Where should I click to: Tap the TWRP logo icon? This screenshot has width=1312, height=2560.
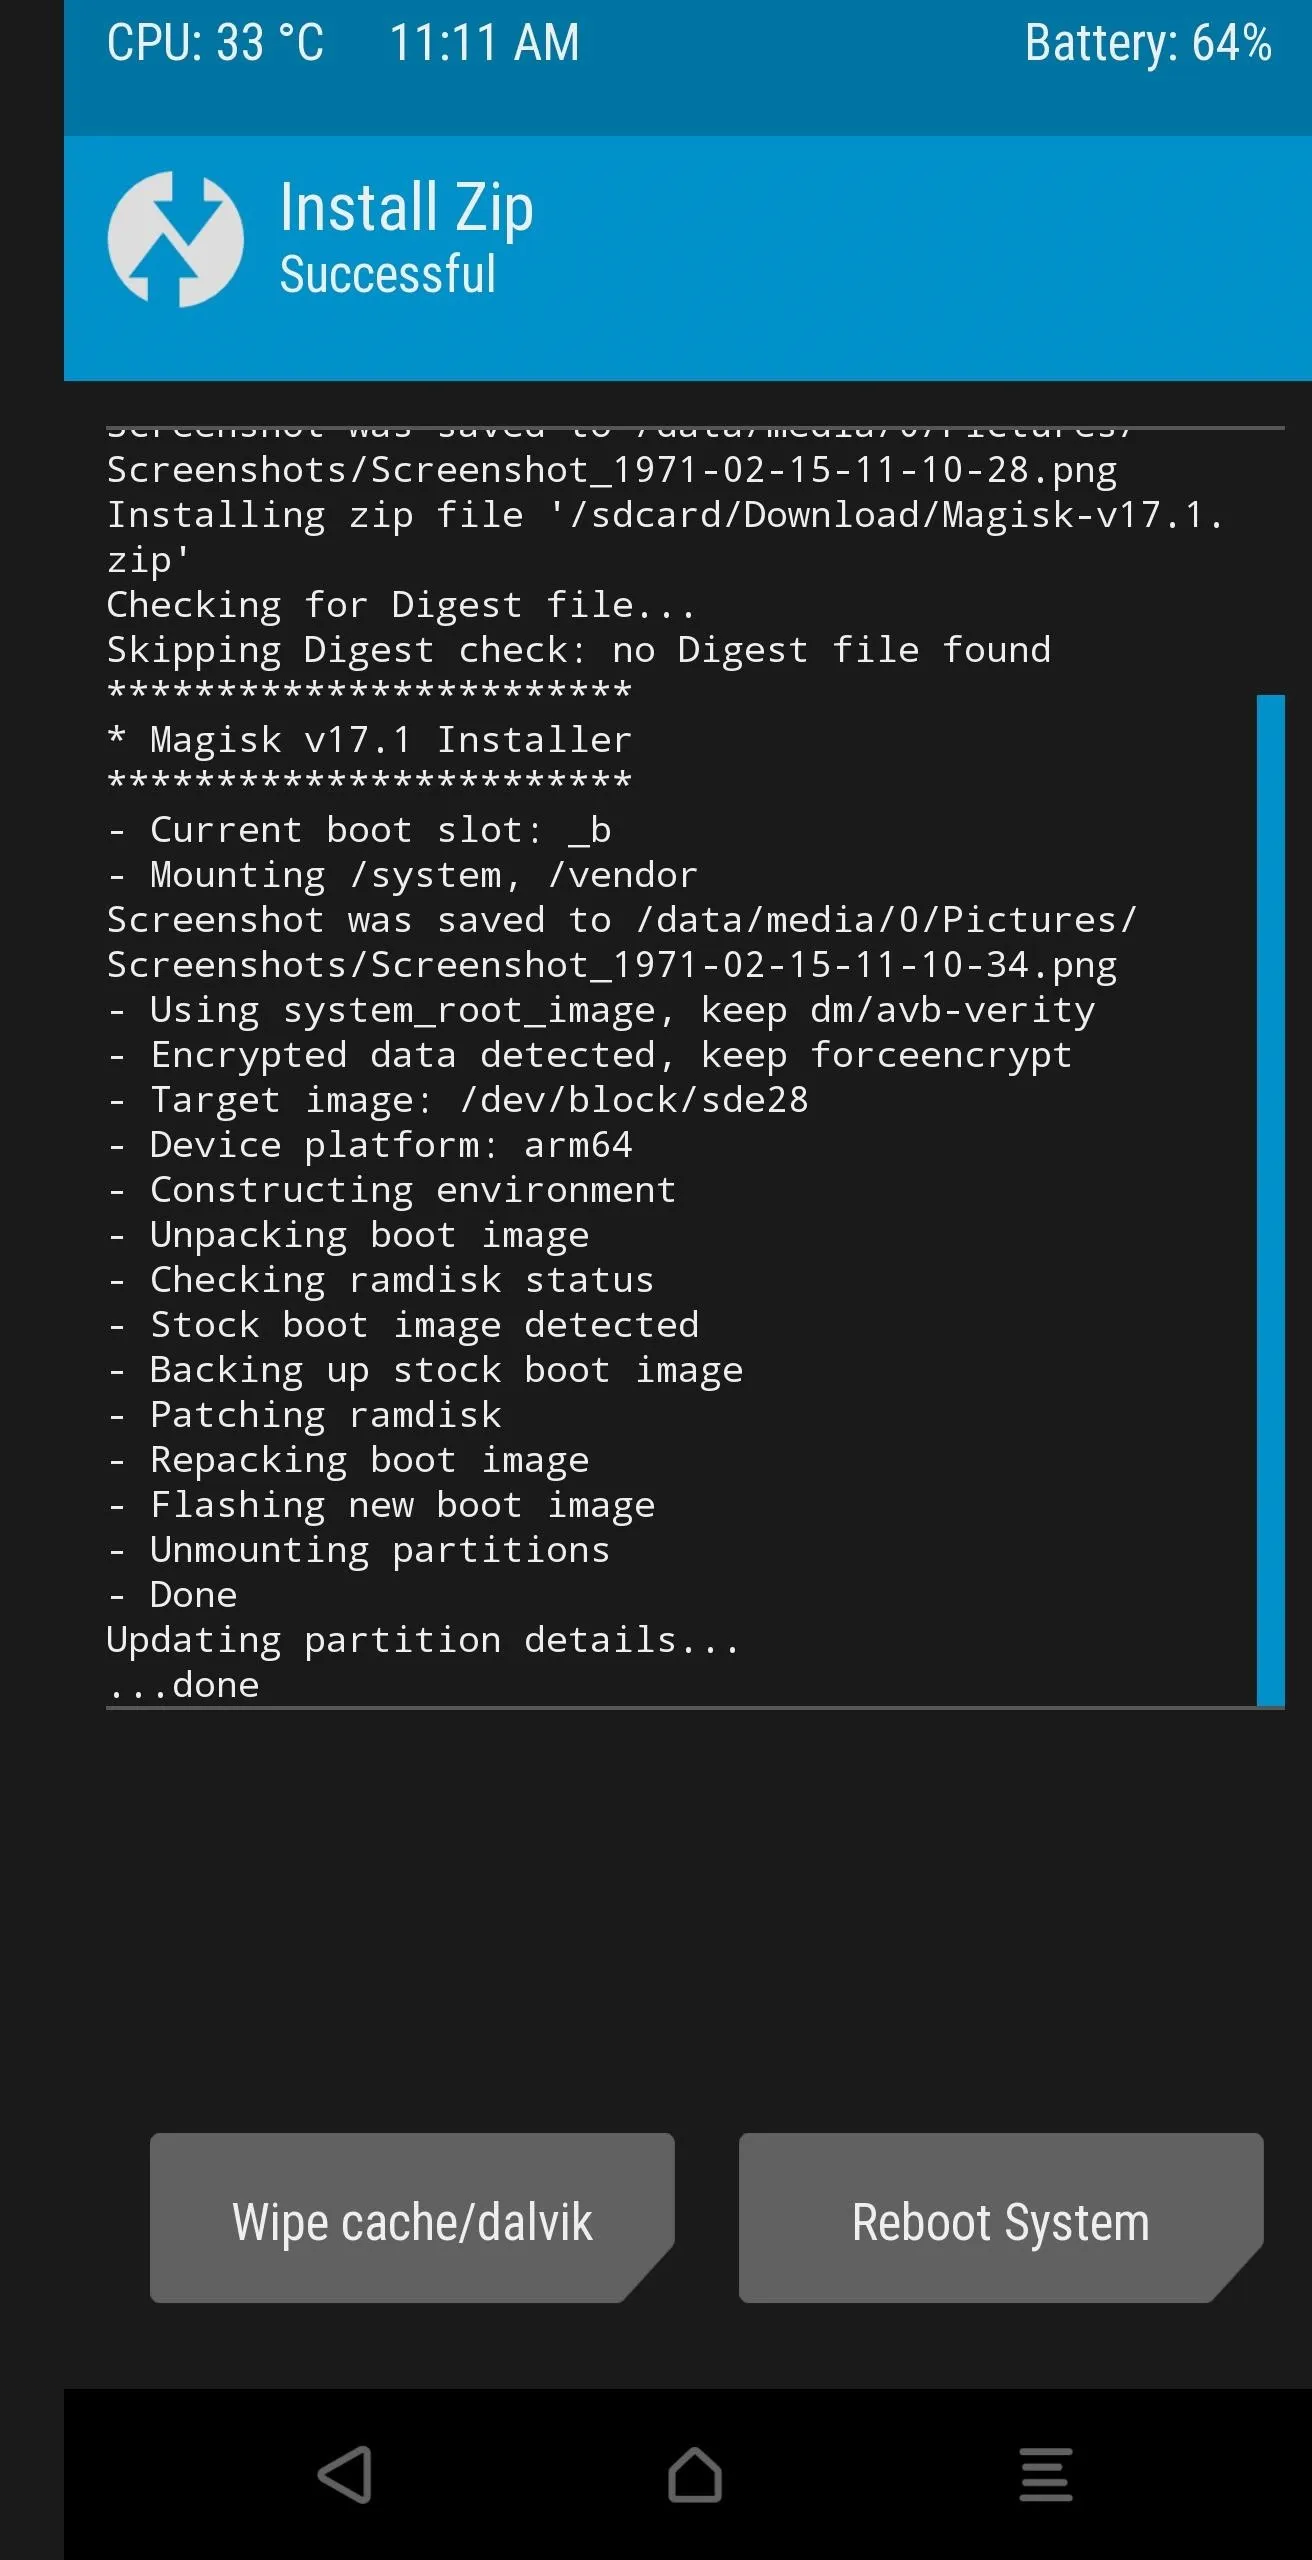(175, 239)
